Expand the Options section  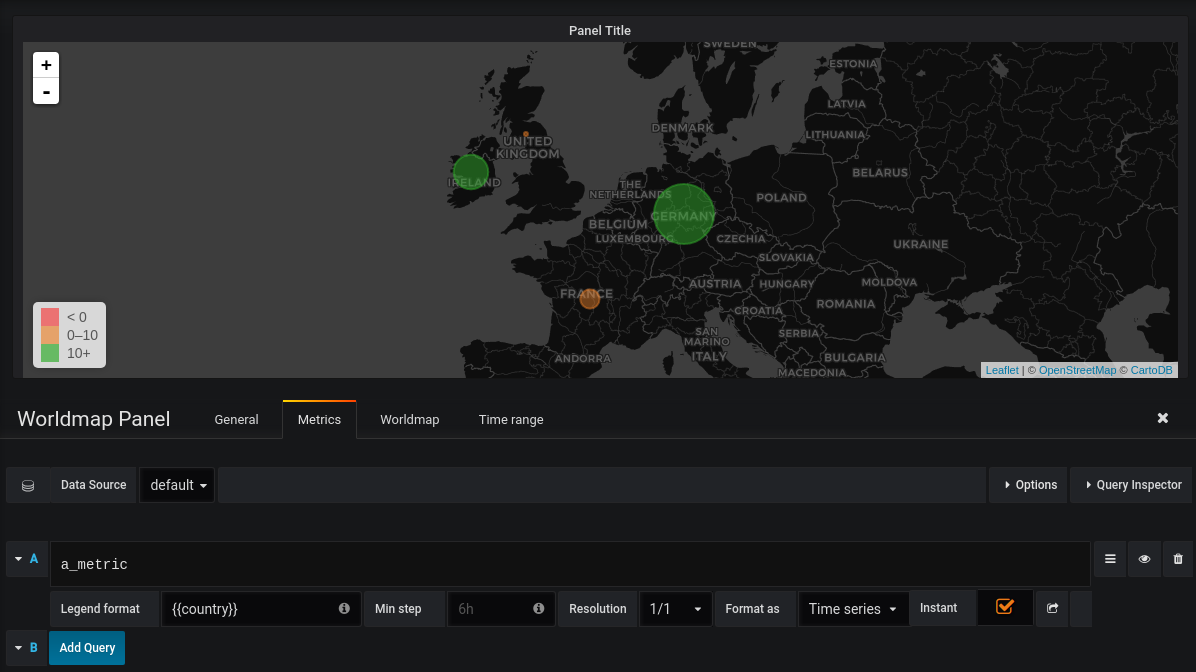[1030, 485]
